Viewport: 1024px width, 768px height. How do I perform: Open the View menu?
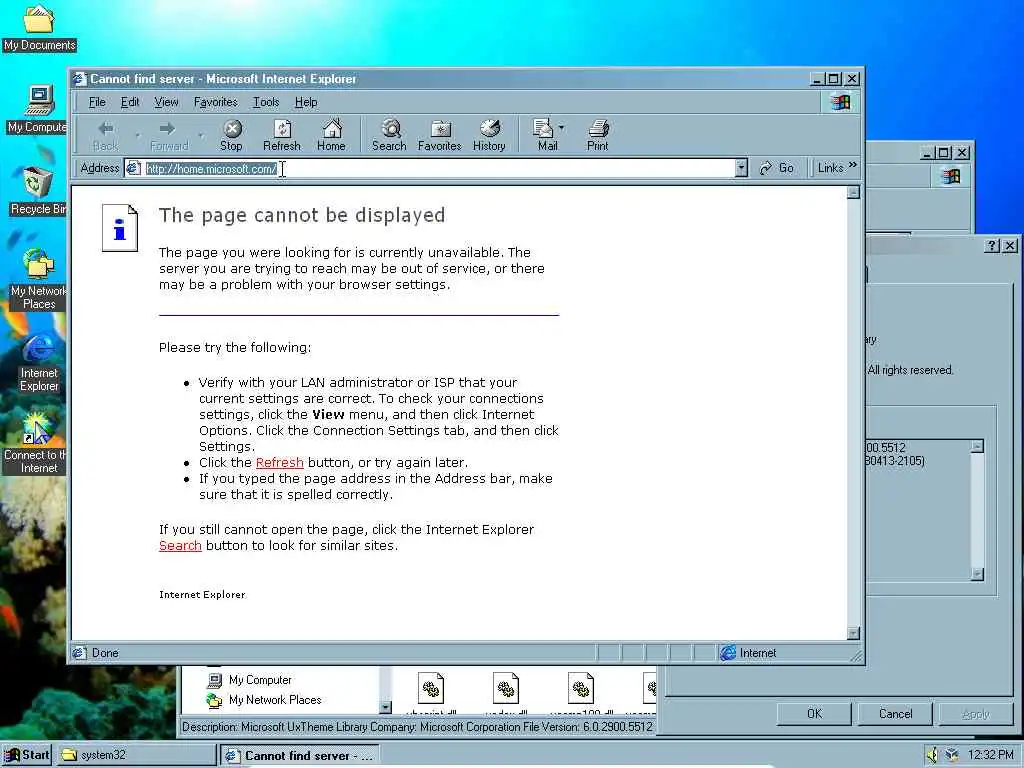[x=166, y=102]
